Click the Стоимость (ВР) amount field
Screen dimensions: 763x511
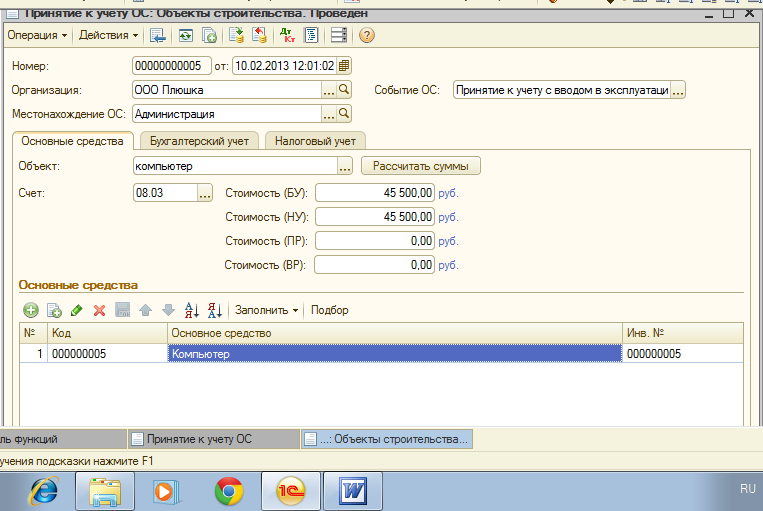pyautogui.click(x=375, y=265)
